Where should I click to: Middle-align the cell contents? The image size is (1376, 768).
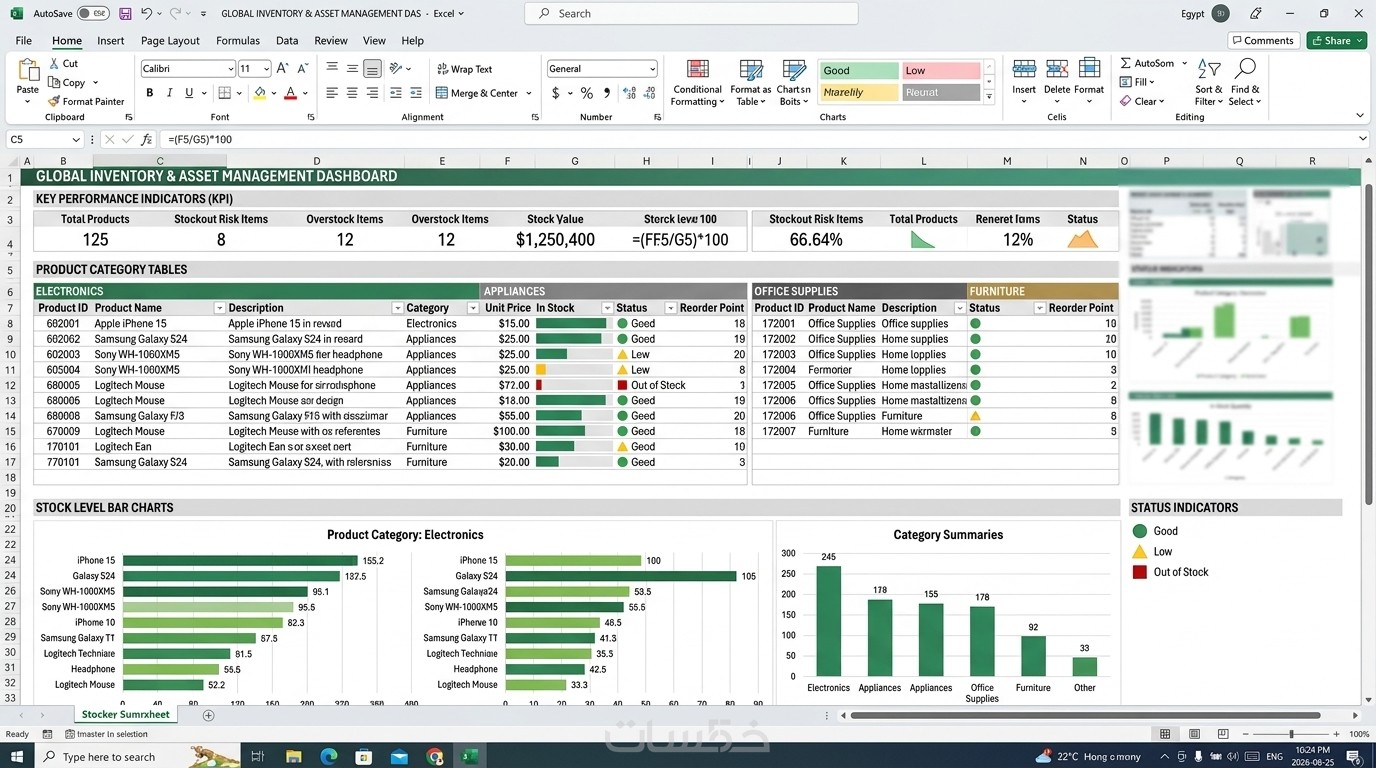point(352,68)
